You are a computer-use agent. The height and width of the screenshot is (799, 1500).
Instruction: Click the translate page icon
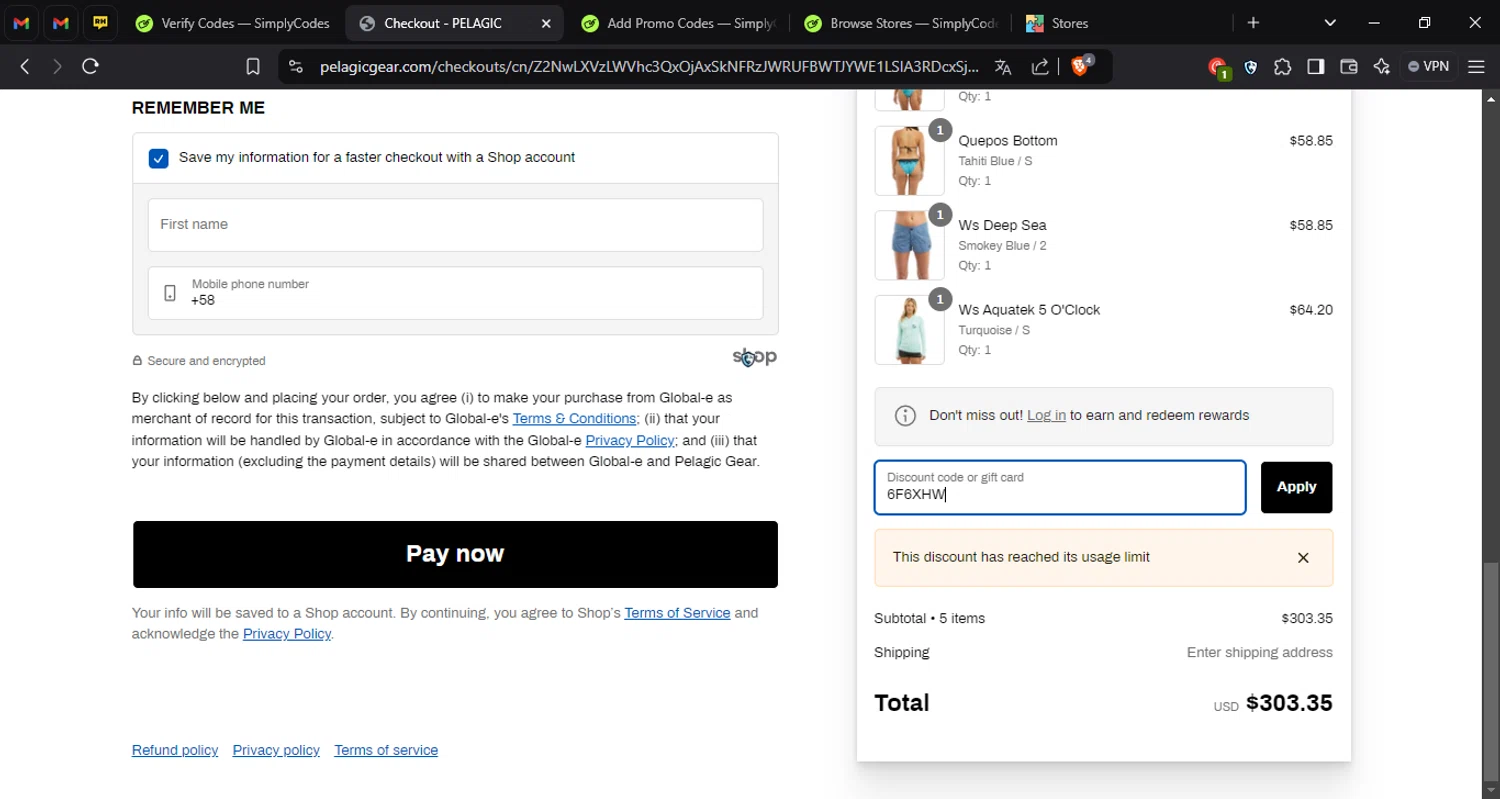(x=1003, y=67)
